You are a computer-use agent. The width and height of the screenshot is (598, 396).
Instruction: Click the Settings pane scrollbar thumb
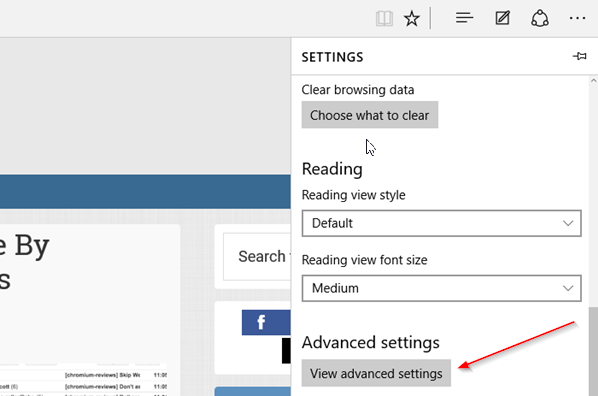tap(593, 351)
